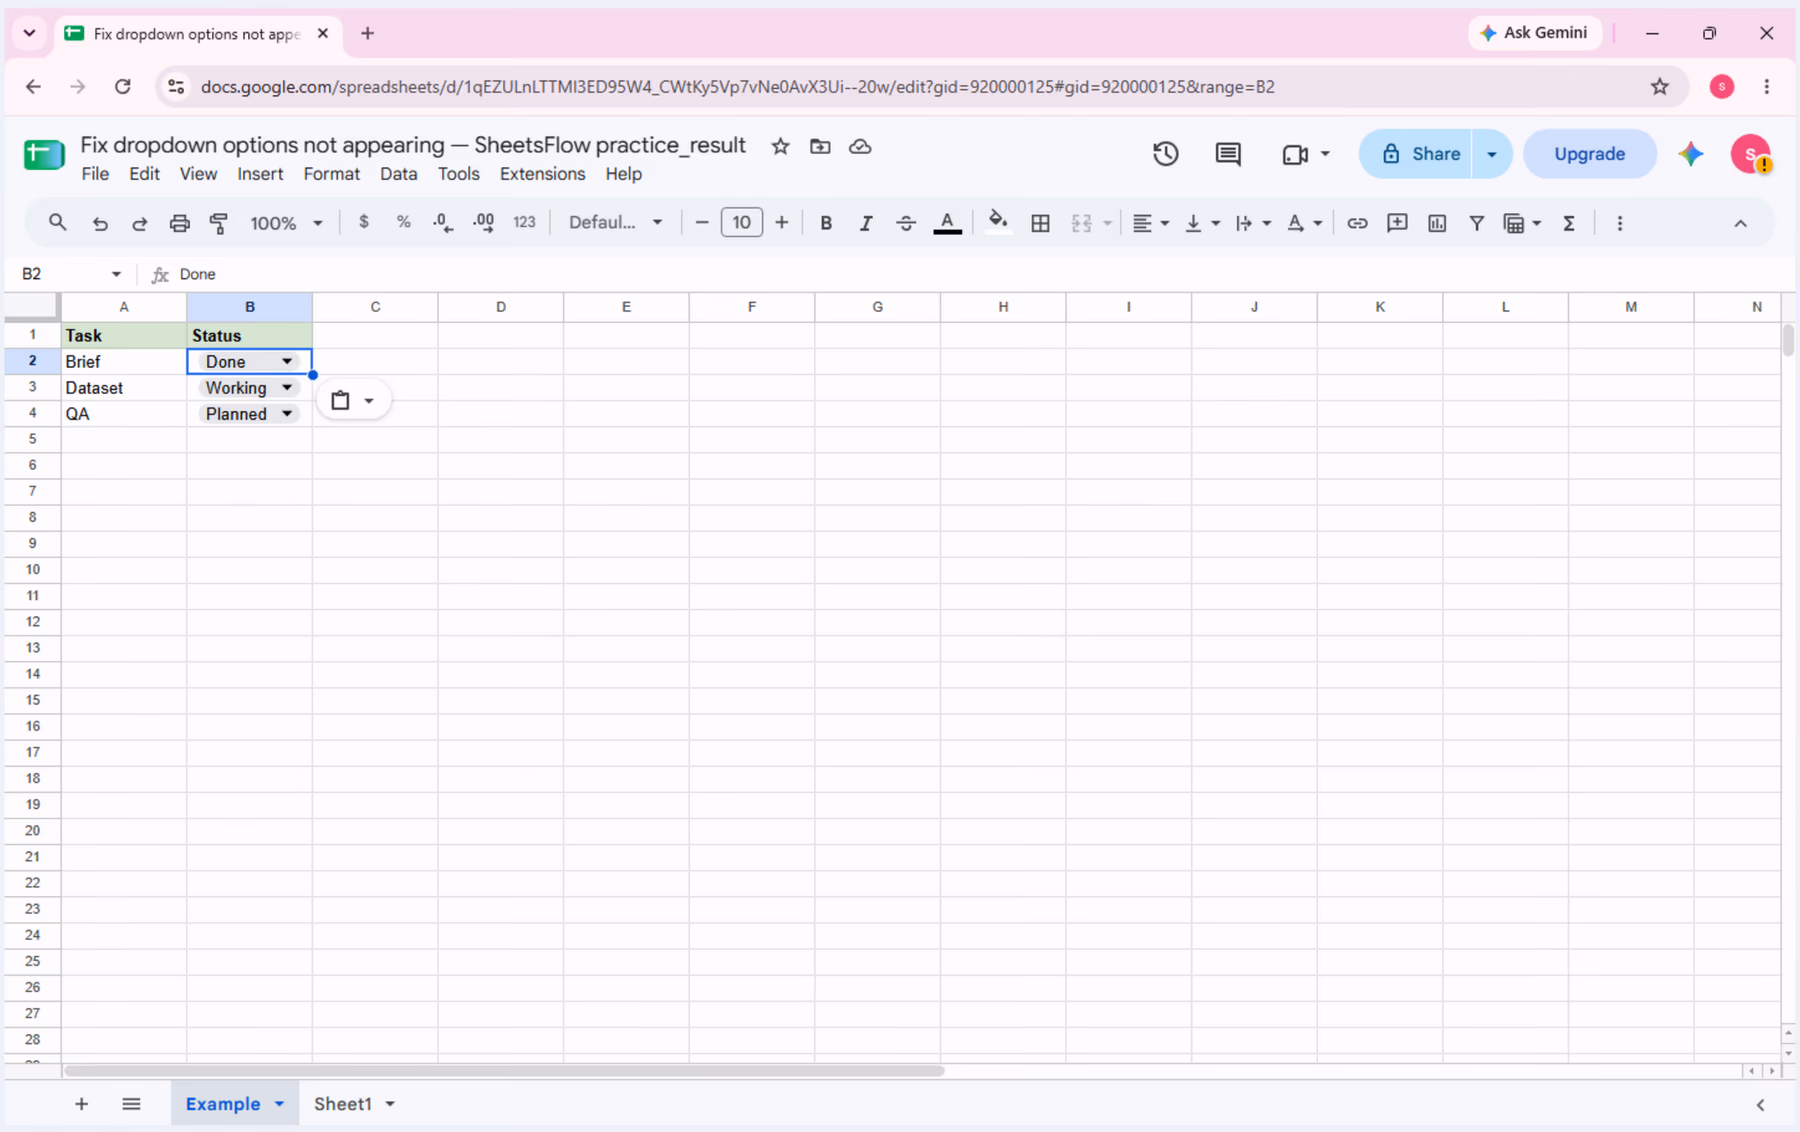Viewport: 1800px width, 1132px height.
Task: Open the Extensions menu
Action: 542,174
